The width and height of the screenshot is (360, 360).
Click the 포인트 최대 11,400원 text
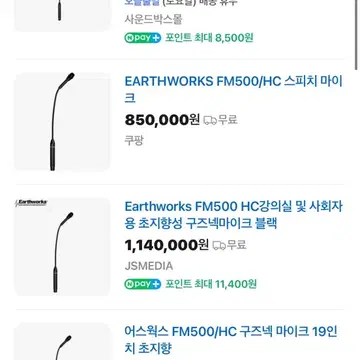coord(211,284)
